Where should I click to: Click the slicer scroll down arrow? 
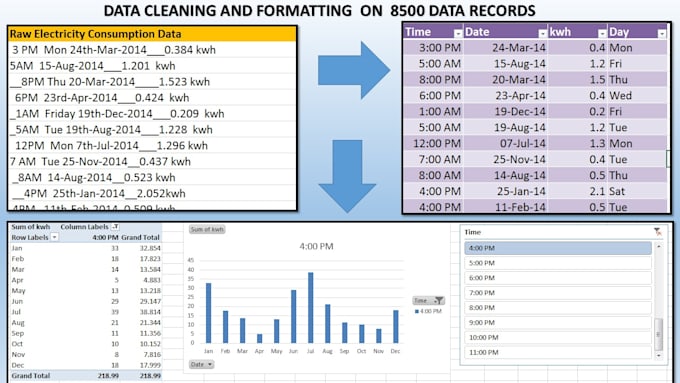[x=659, y=355]
